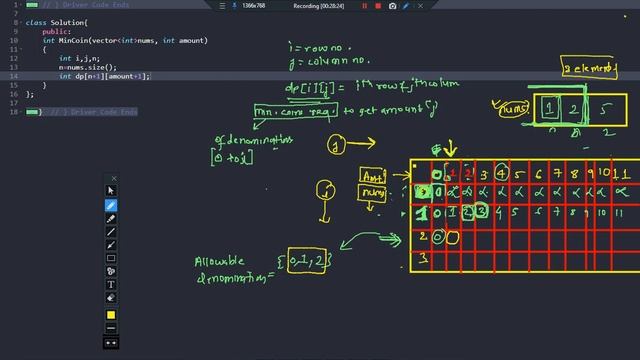Image resolution: width=640 pixels, height=360 pixels.
Task: Change the line thickness setting
Action: coord(111,328)
